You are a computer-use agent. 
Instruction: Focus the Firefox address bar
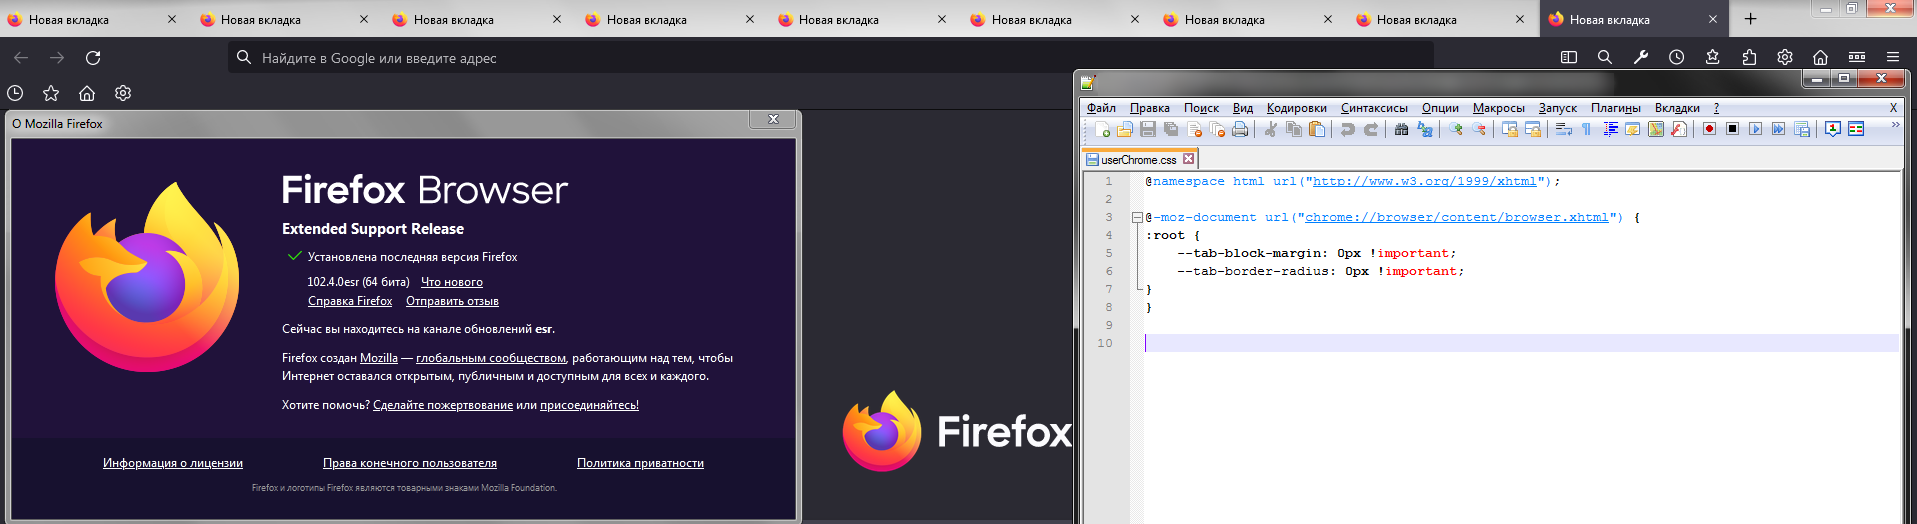830,58
